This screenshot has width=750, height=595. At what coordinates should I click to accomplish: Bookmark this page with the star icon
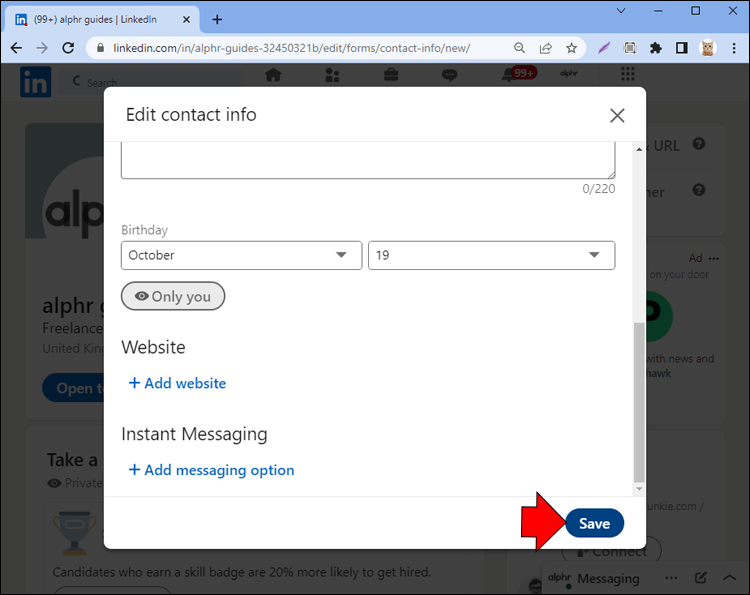572,48
